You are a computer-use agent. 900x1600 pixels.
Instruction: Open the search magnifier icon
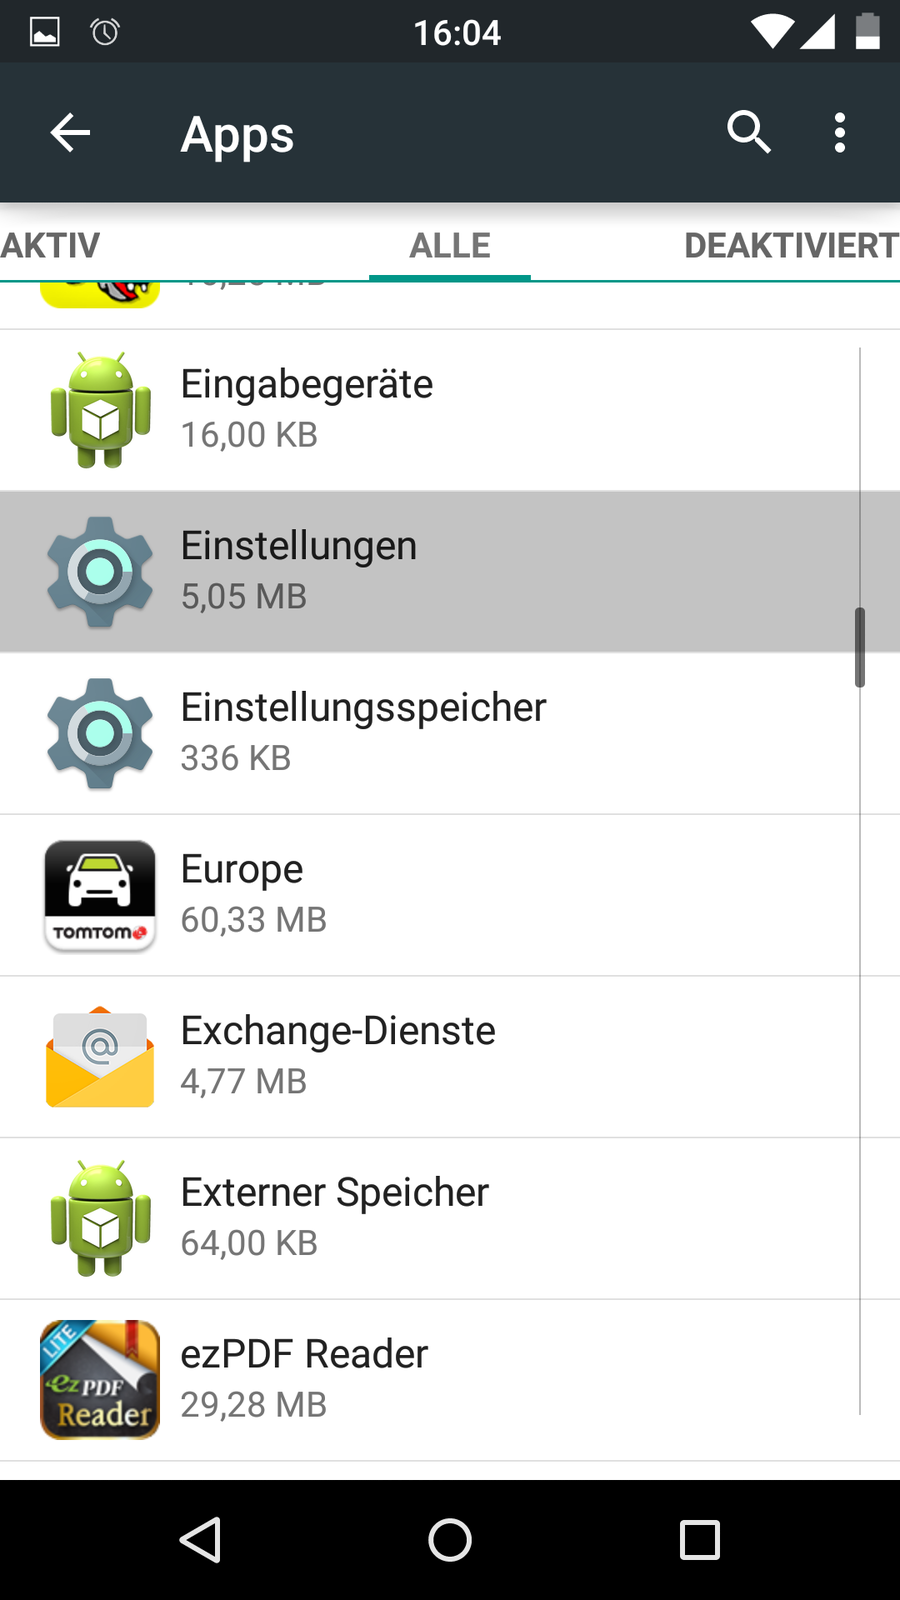coord(748,132)
